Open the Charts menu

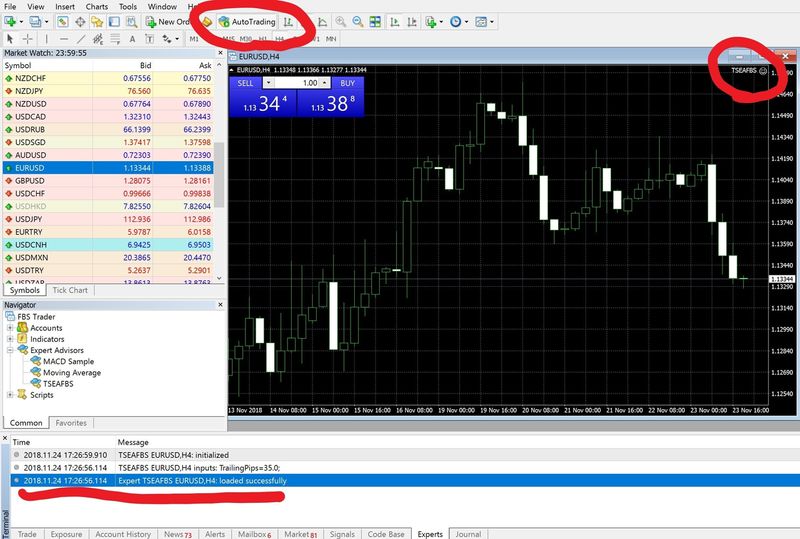point(97,6)
